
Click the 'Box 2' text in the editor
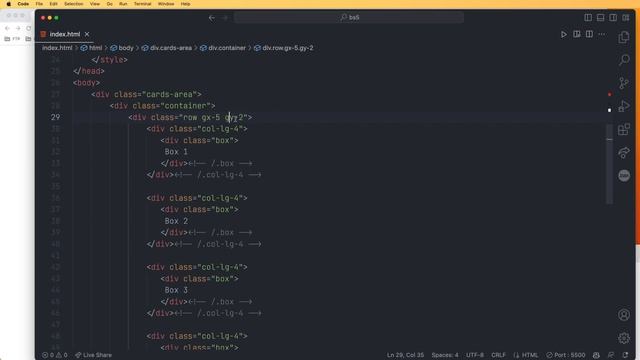(x=176, y=221)
